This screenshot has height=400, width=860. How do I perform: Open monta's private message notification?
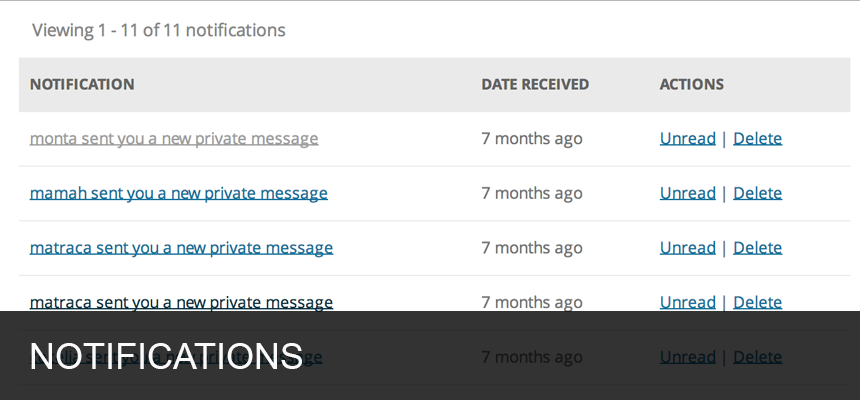(x=174, y=139)
